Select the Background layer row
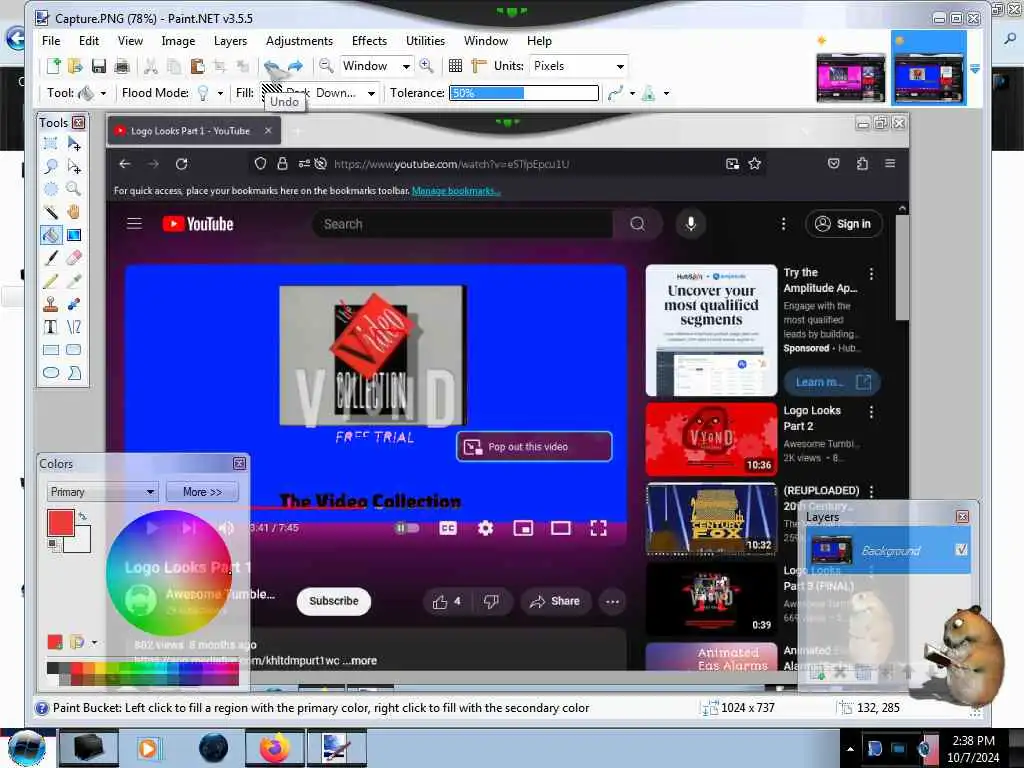 coord(888,550)
